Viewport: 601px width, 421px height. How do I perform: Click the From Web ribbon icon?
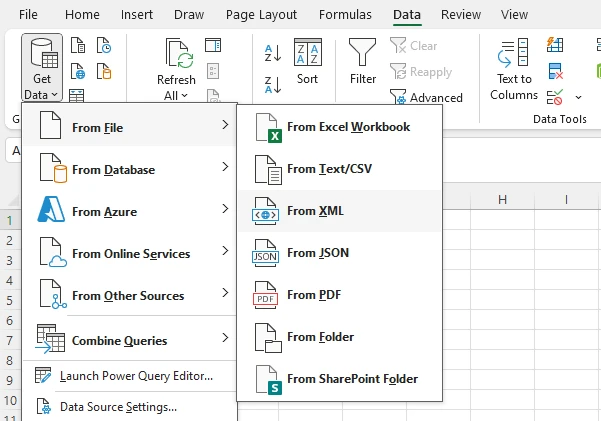pyautogui.click(x=78, y=71)
